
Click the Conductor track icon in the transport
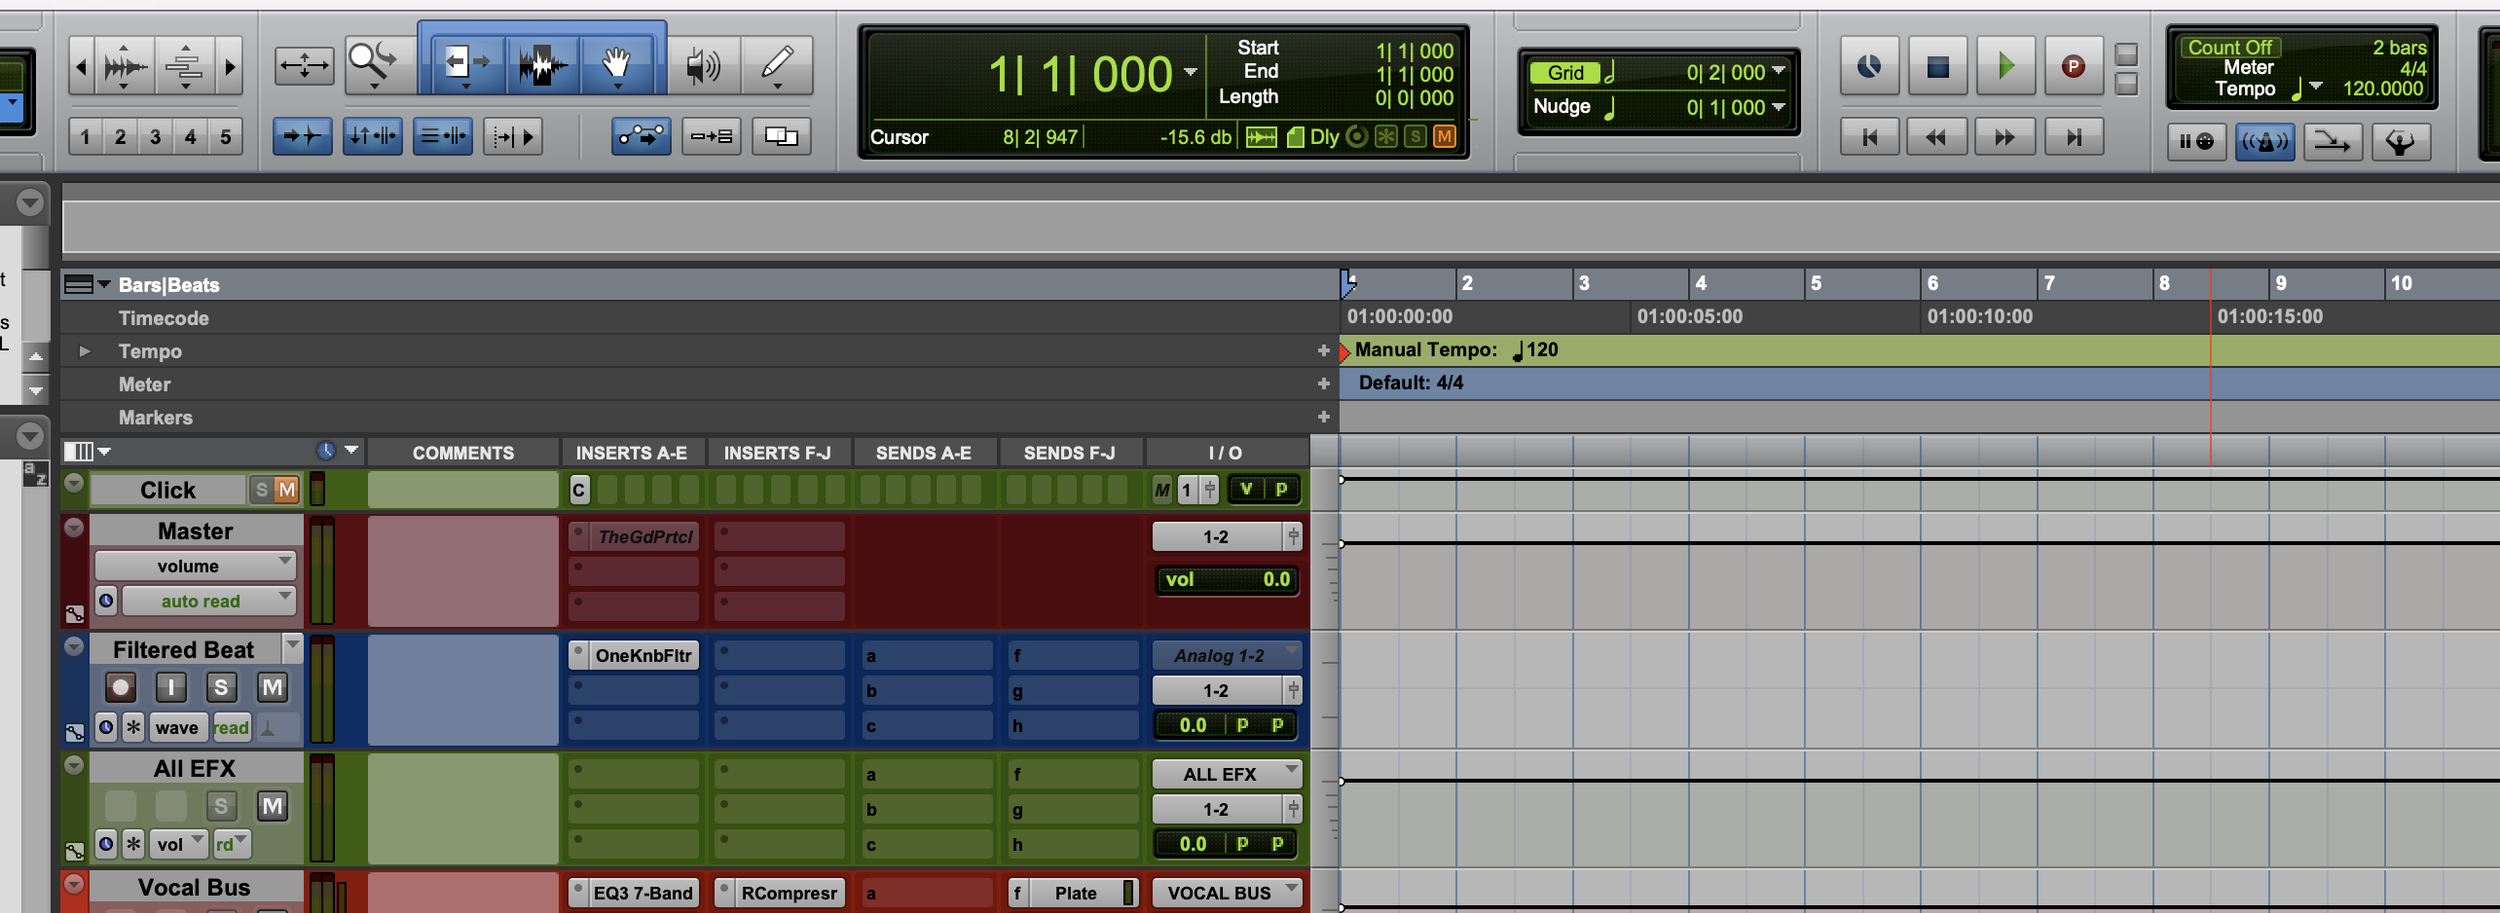click(x=2402, y=142)
